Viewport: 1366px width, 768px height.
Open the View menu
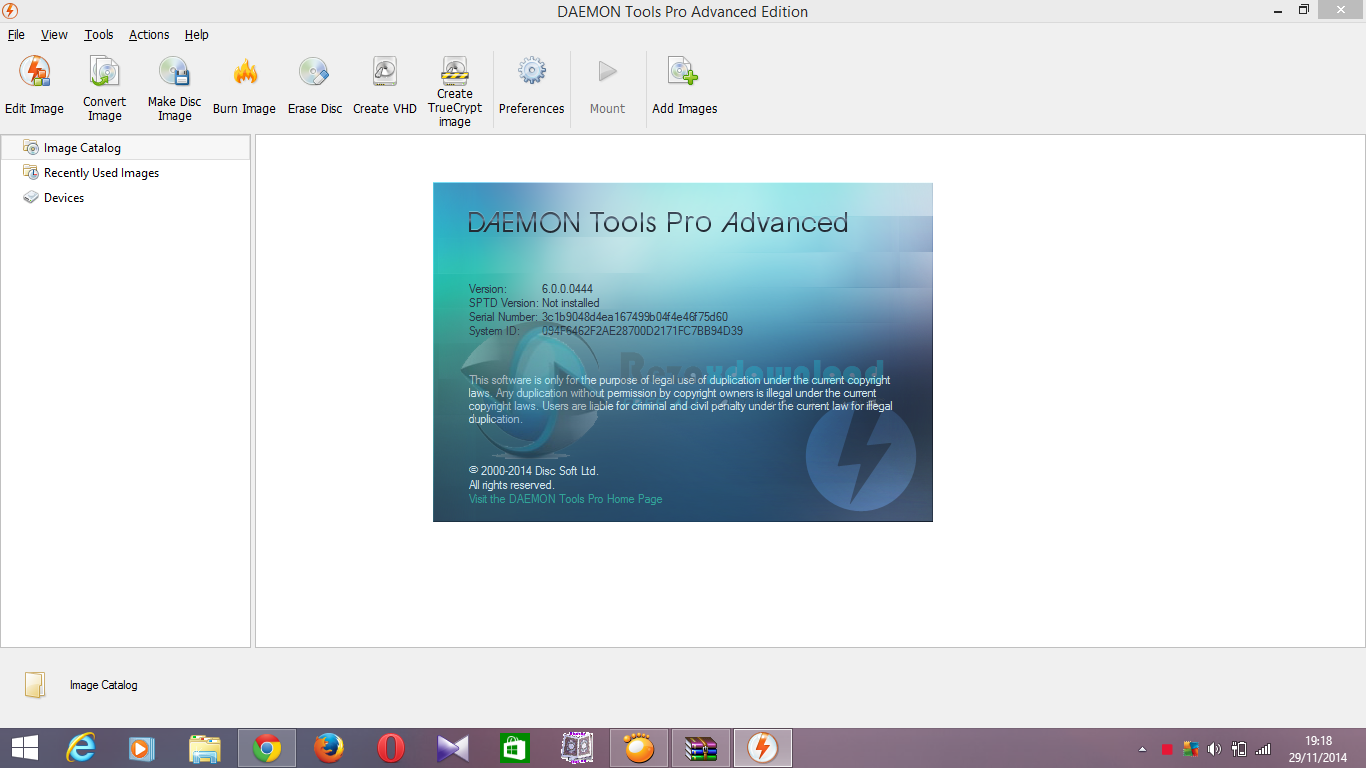tap(54, 34)
